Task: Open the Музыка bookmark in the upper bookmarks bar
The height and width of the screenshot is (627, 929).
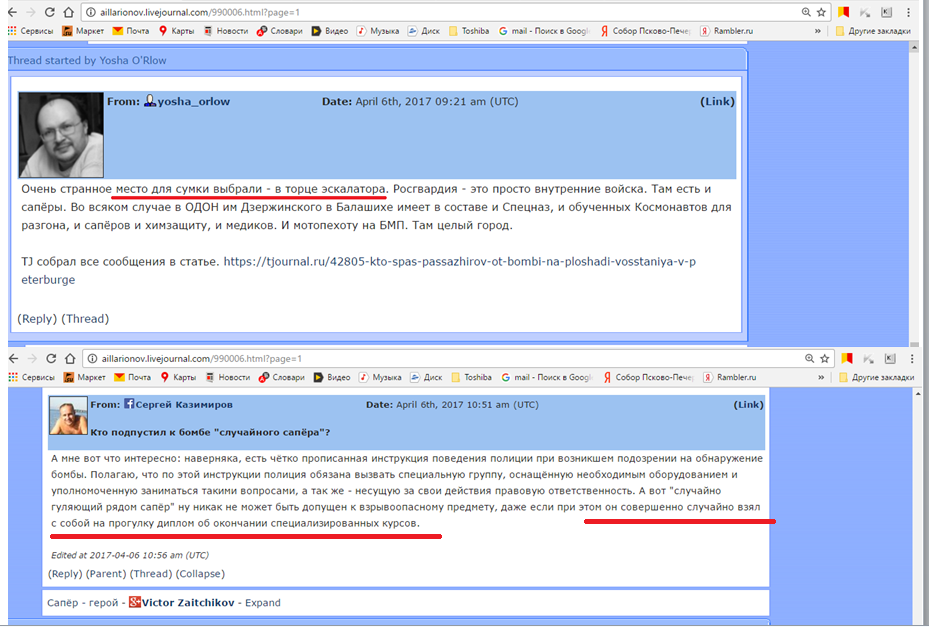Action: pos(378,31)
